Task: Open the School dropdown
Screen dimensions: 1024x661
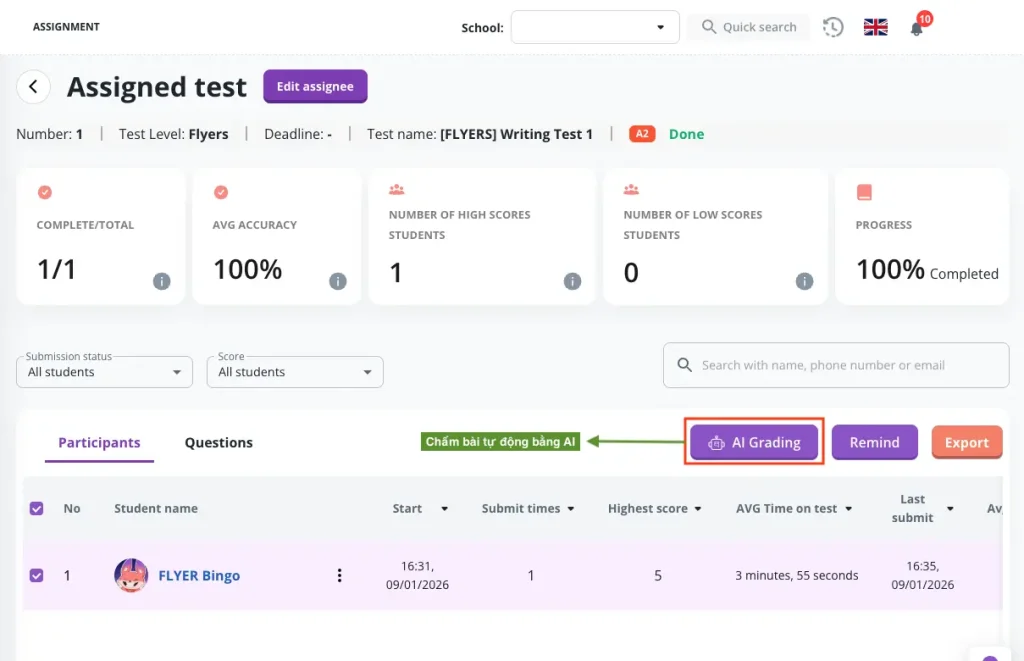Action: [x=594, y=27]
